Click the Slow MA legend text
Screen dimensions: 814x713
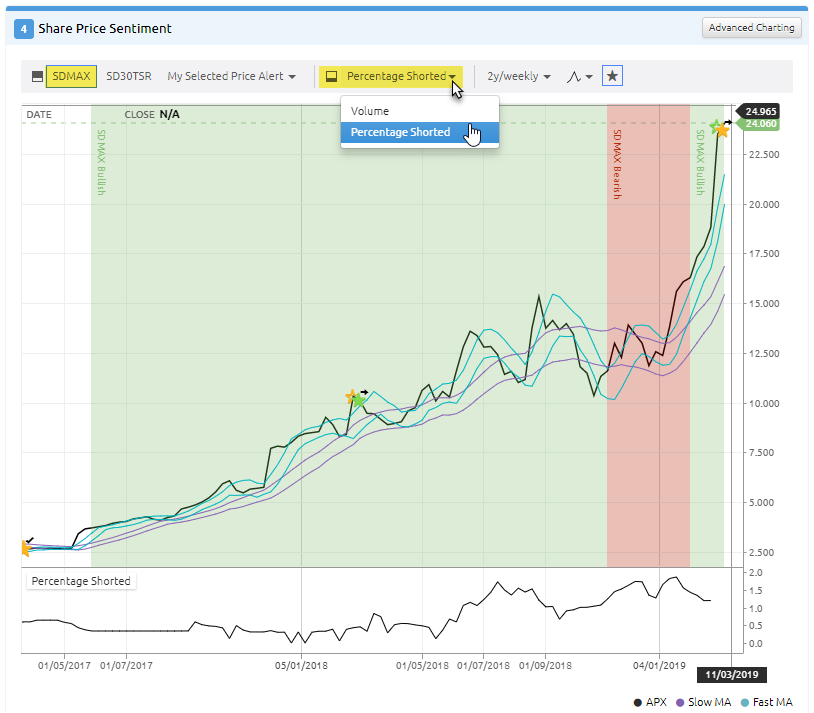(710, 703)
